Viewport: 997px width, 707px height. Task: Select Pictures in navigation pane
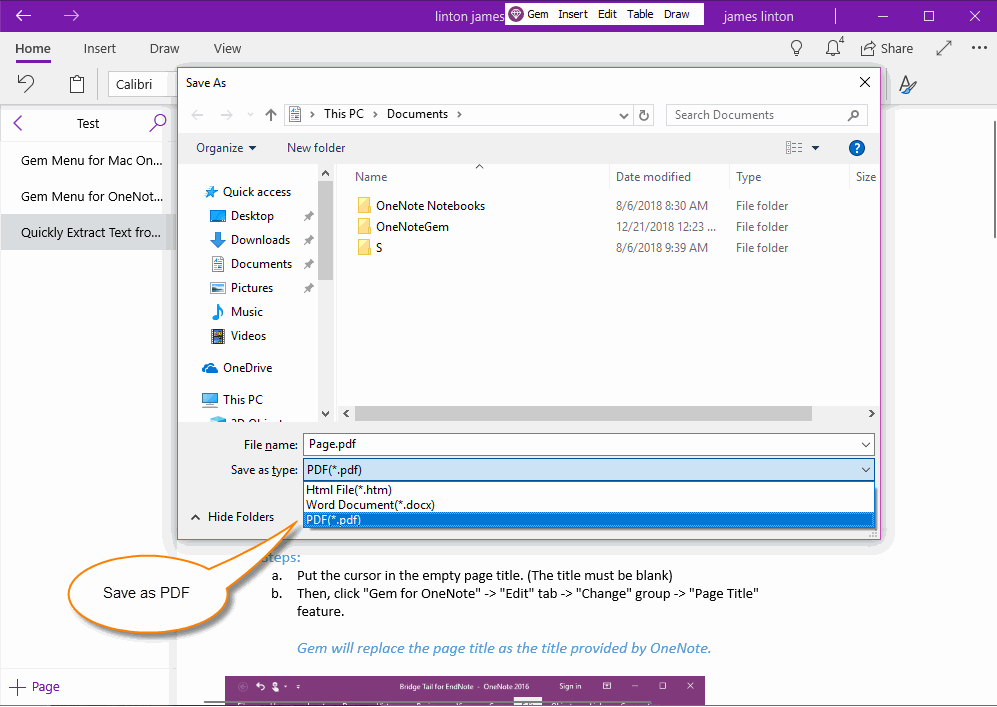244,288
